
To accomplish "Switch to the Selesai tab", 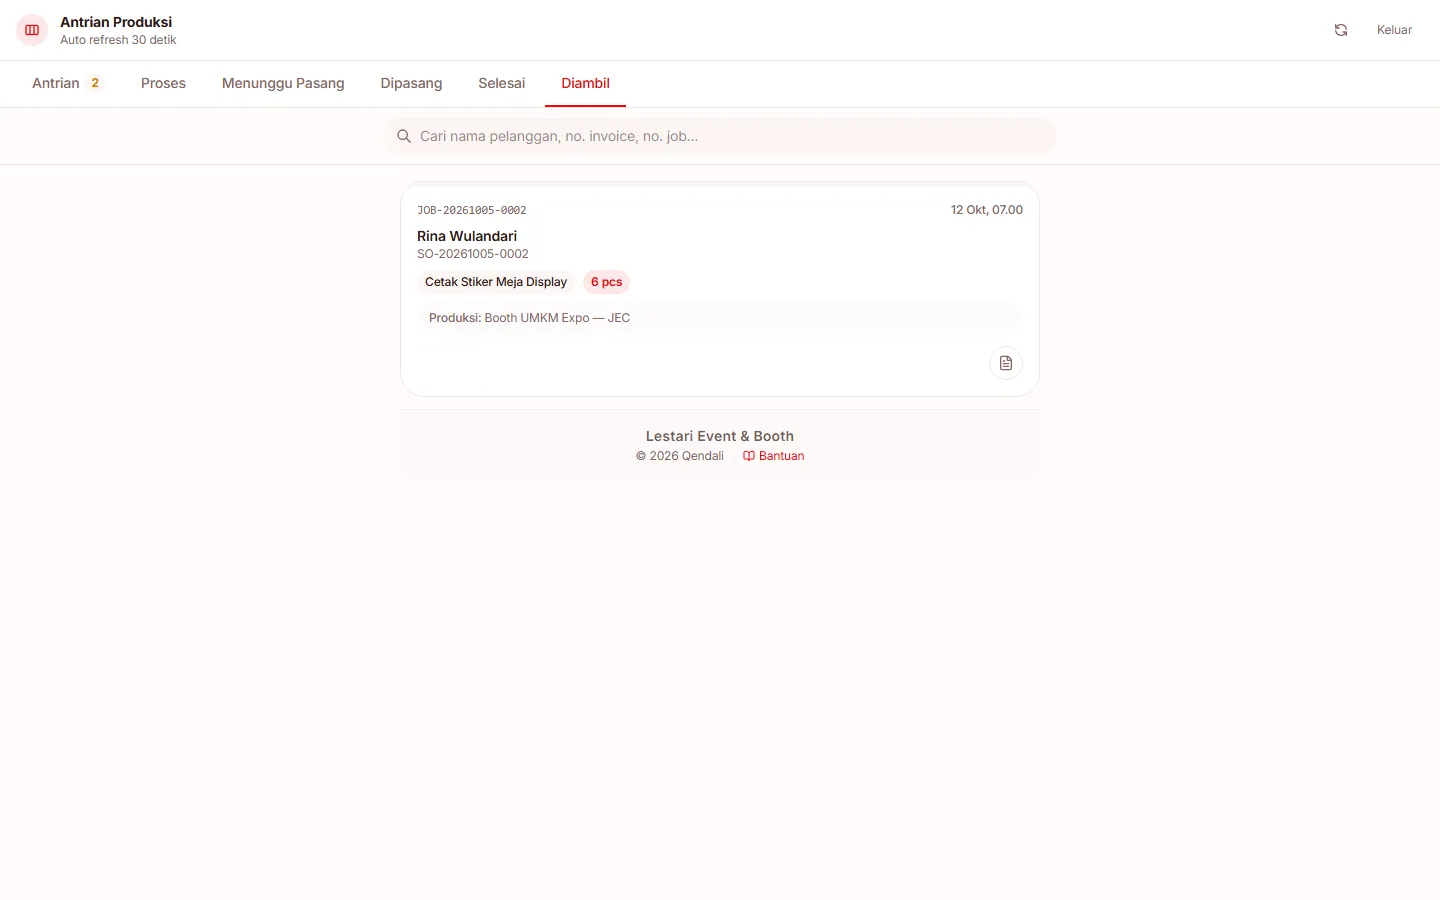I will (x=501, y=83).
